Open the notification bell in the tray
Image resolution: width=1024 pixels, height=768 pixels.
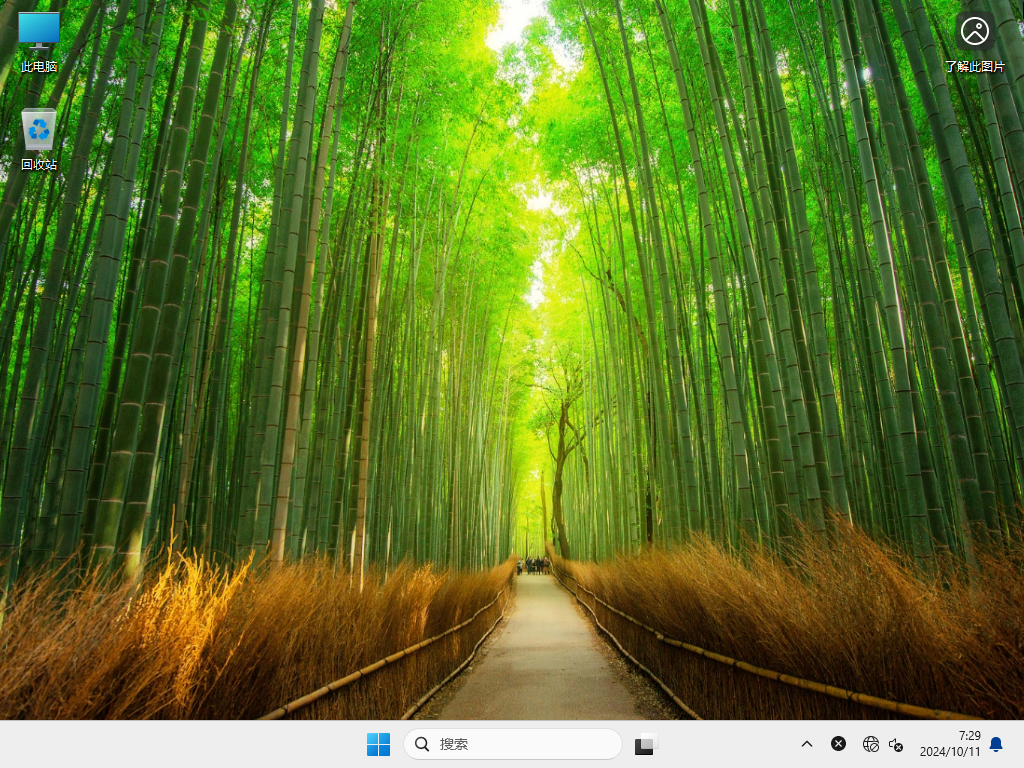click(x=996, y=744)
